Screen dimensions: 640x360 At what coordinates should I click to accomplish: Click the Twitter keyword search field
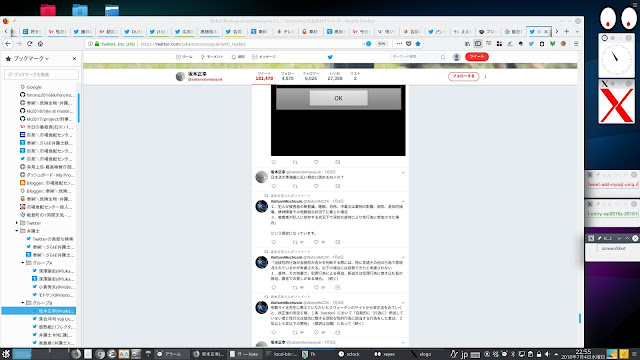tap(418, 57)
